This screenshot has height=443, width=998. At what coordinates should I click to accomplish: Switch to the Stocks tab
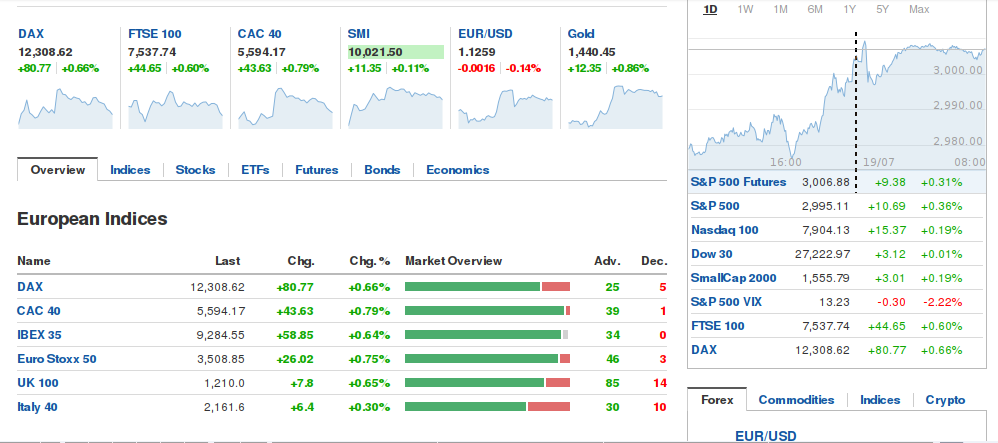[x=195, y=170]
